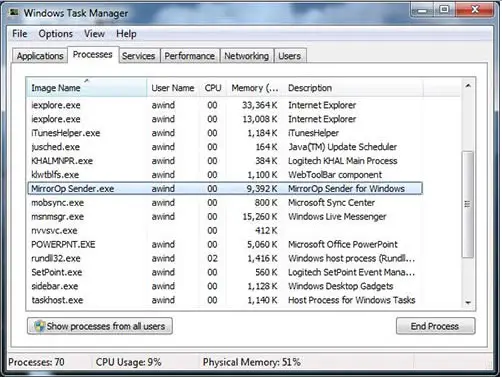
Task: Select the taskhost.exe process
Action: coord(225,300)
